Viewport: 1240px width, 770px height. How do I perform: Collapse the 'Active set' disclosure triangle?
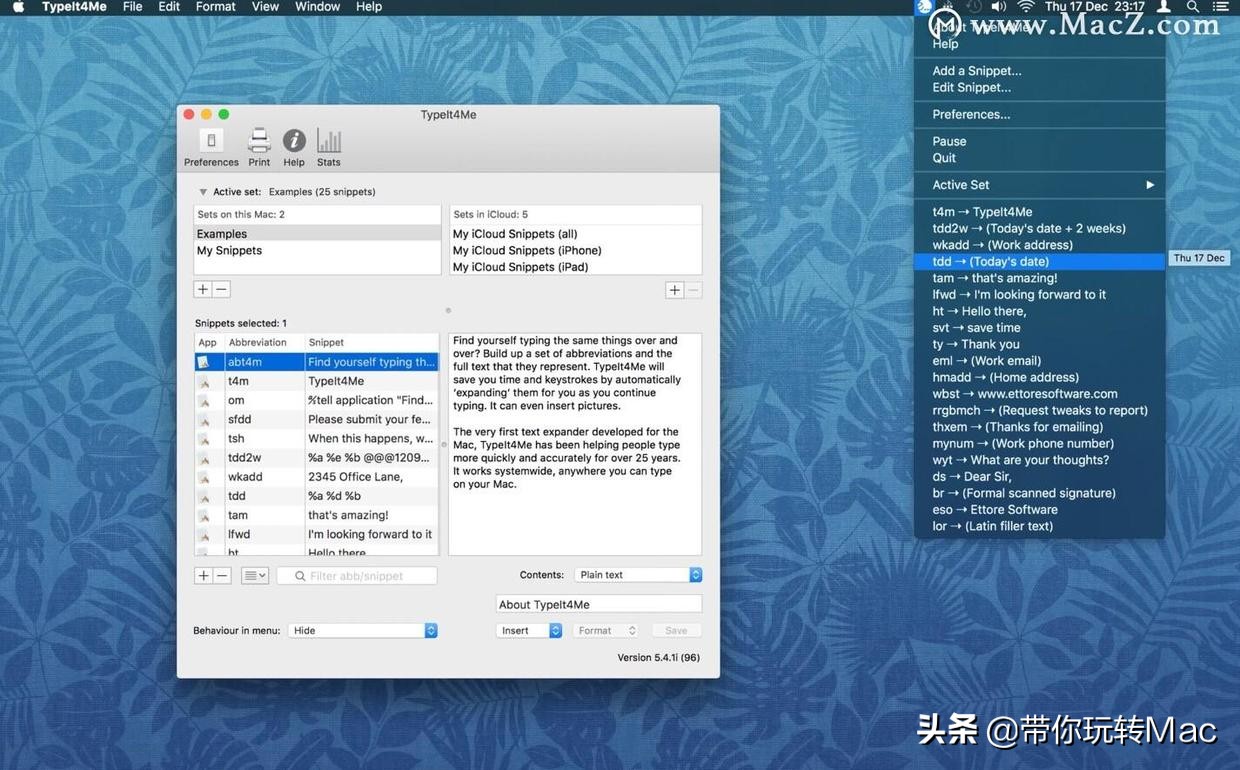(x=203, y=191)
